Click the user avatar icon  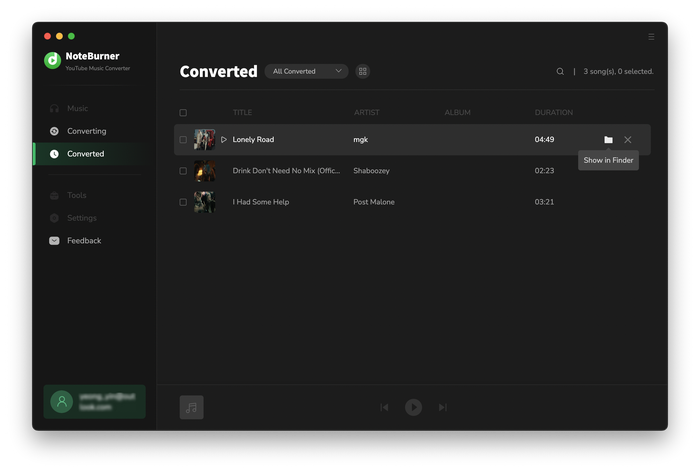[x=62, y=402]
